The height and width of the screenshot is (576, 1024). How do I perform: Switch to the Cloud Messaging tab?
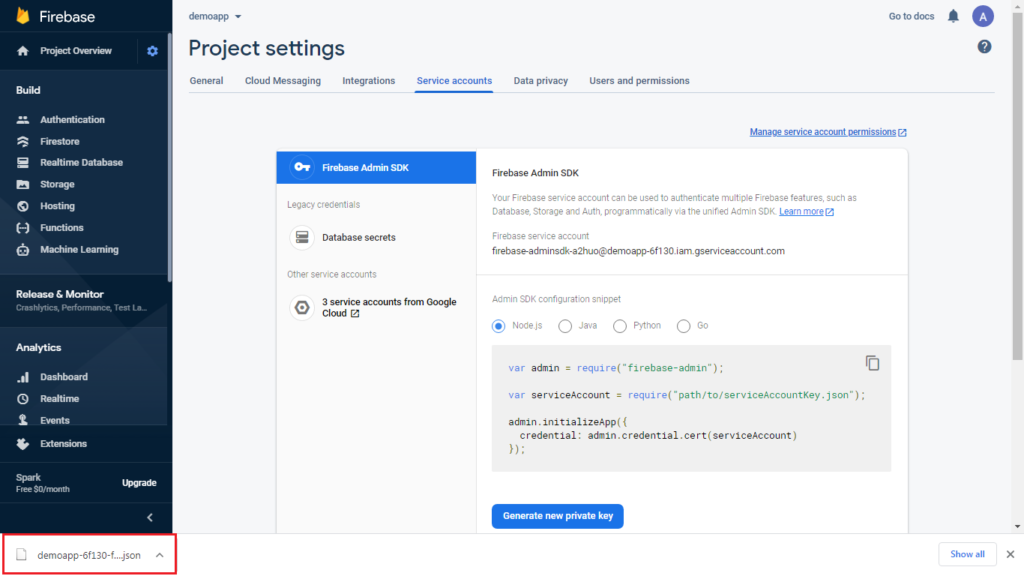click(283, 81)
